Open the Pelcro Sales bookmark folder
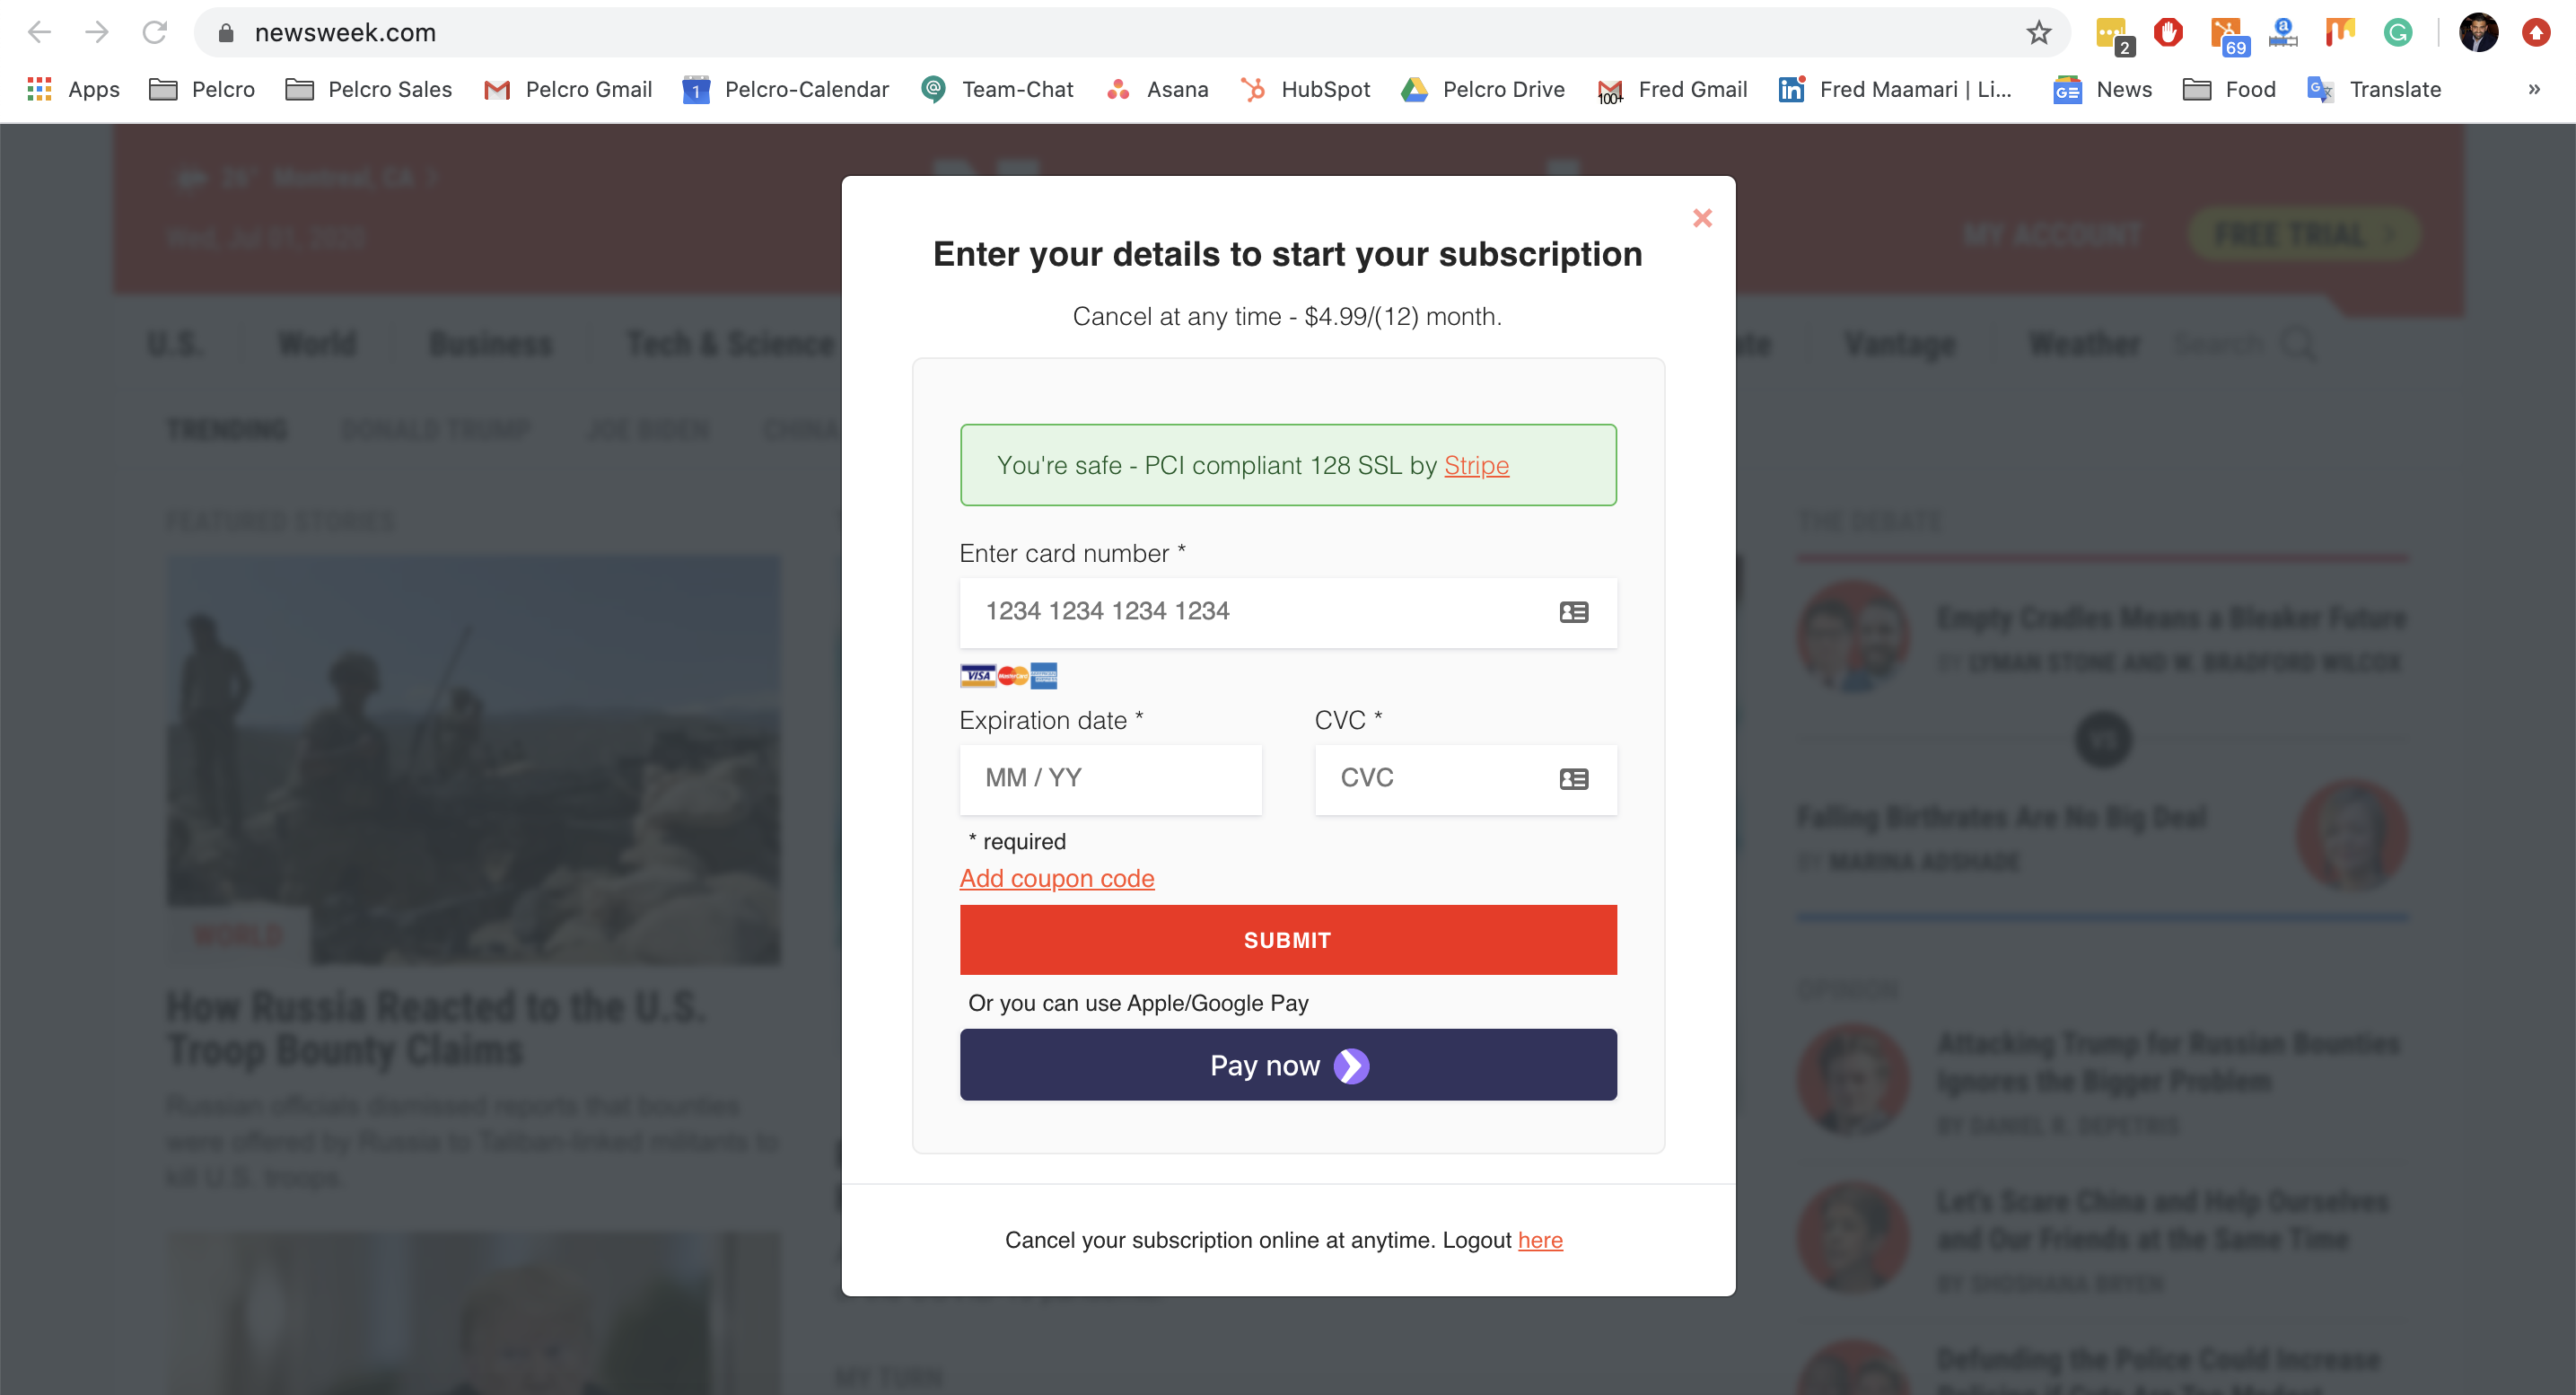This screenshot has width=2576, height=1395. tap(368, 90)
